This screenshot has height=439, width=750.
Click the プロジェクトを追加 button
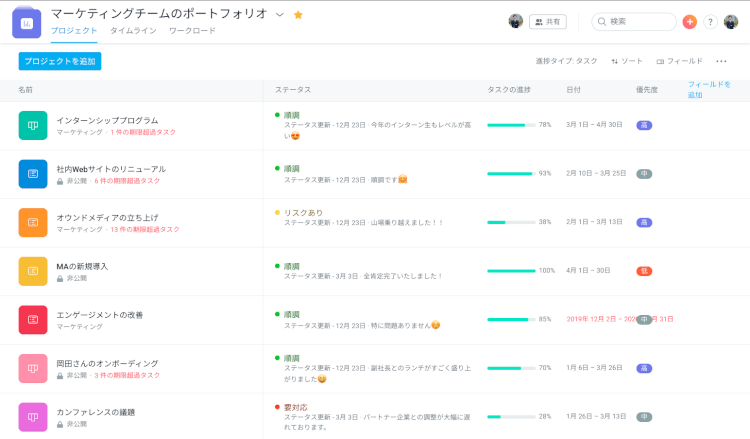(60, 61)
